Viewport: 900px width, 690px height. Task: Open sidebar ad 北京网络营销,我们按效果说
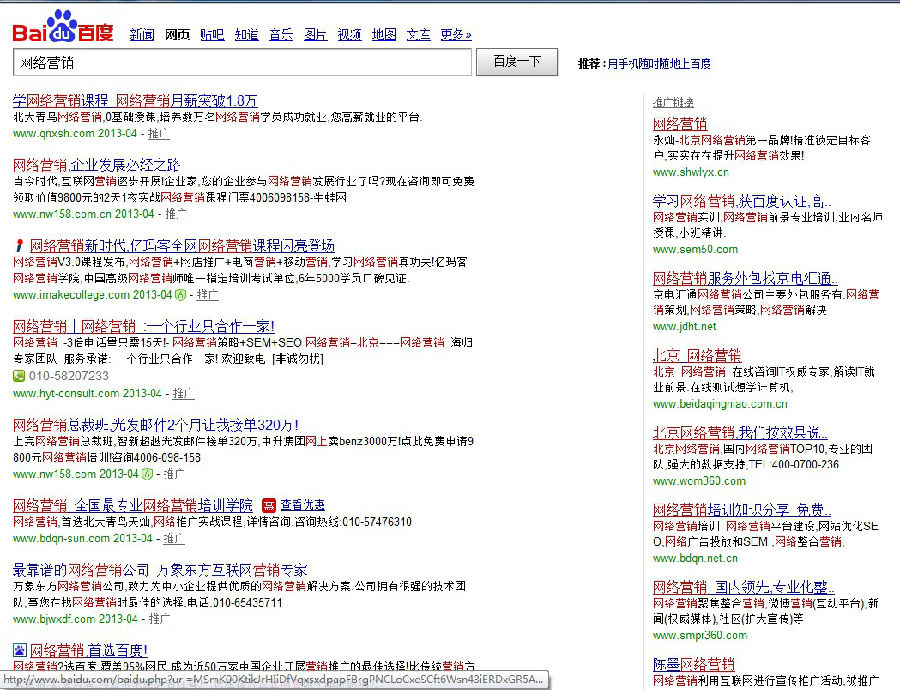tap(740, 432)
